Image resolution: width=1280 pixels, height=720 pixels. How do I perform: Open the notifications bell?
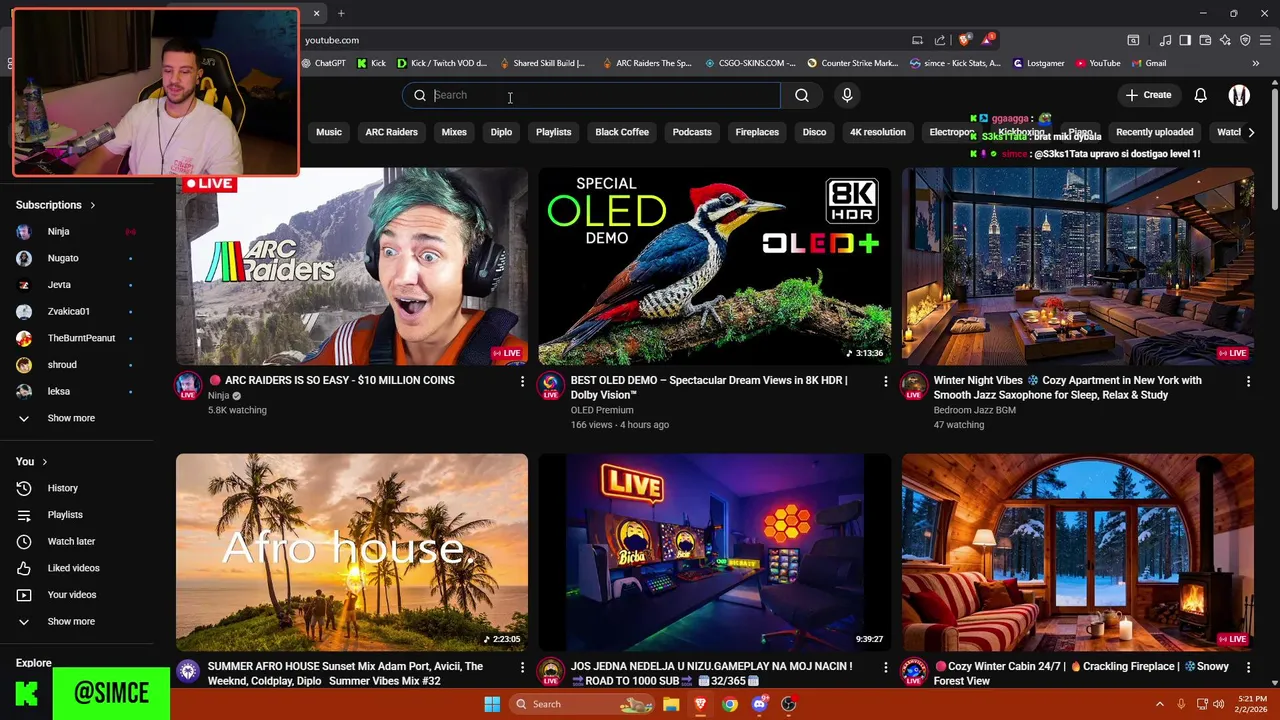coord(1200,95)
